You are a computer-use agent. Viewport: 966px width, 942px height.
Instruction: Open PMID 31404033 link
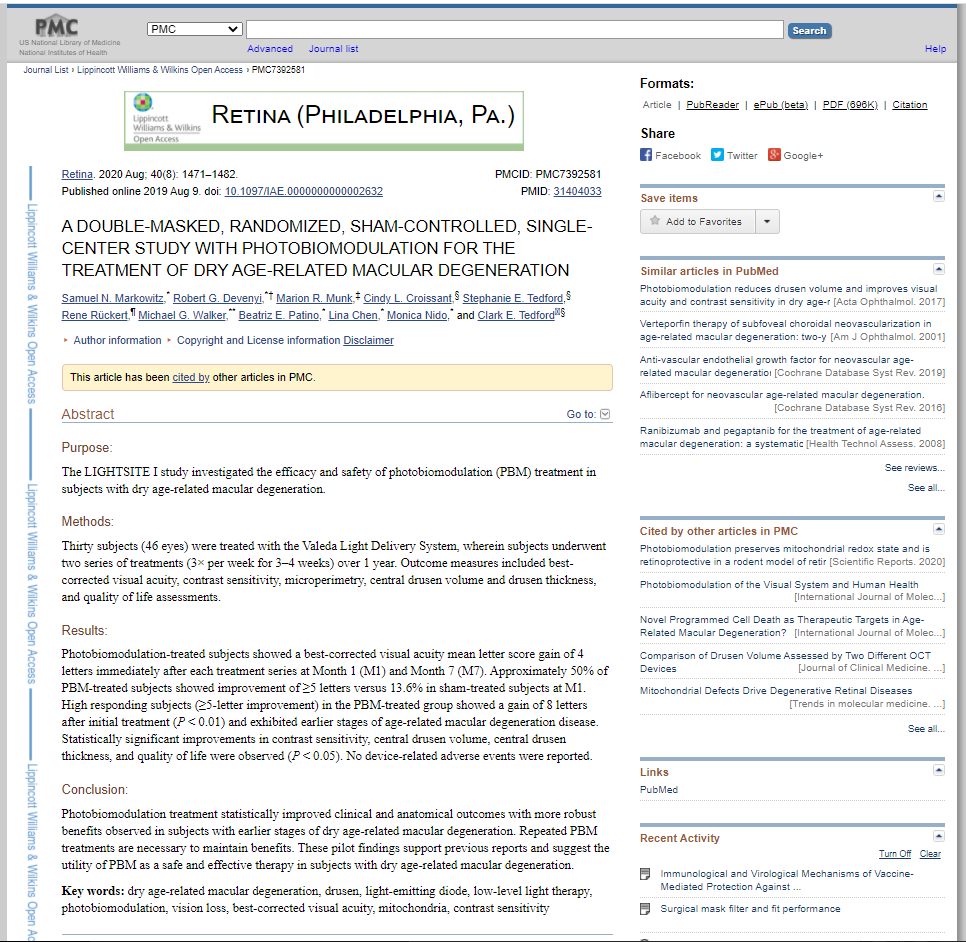click(x=577, y=191)
